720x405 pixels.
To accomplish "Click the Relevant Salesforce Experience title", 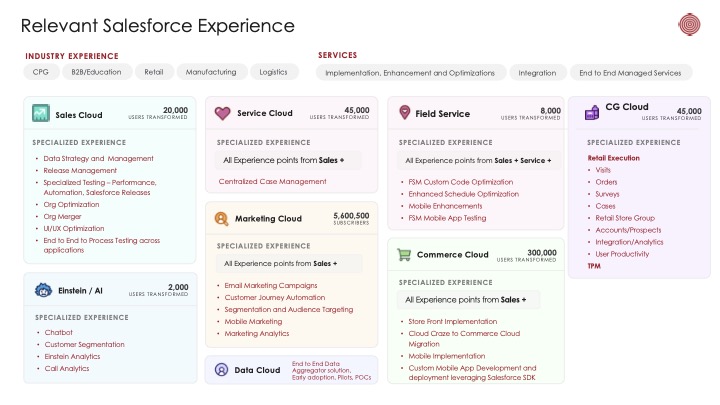I will 157,25.
